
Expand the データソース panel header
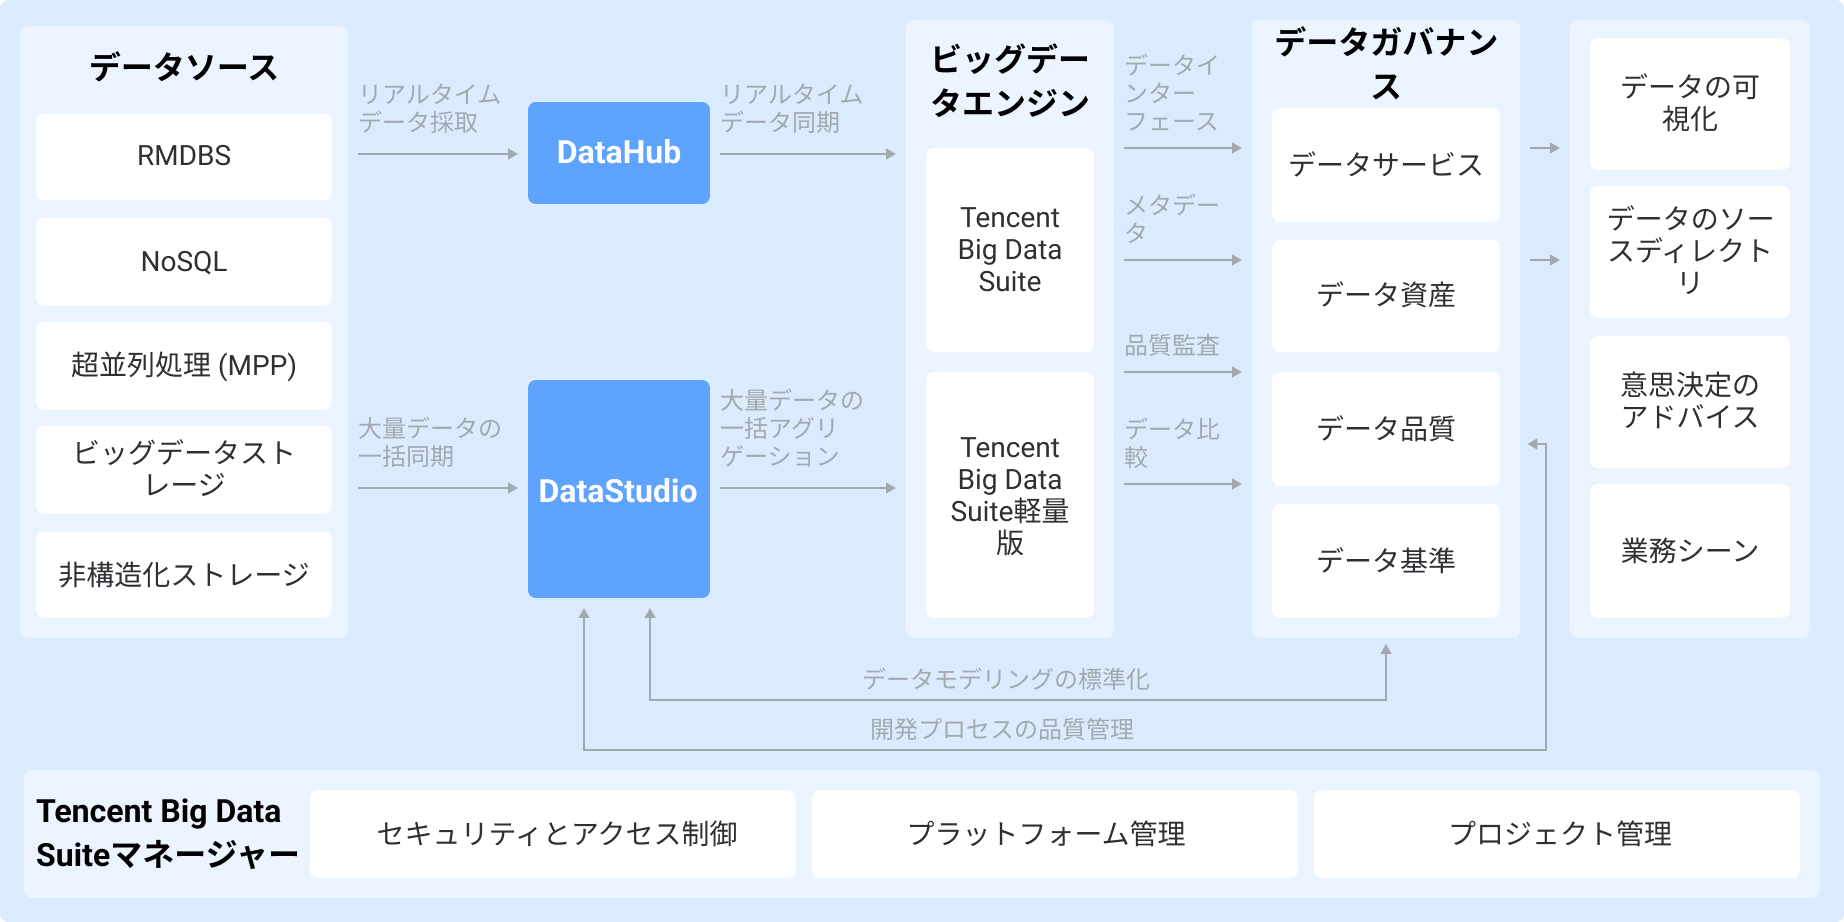pyautogui.click(x=183, y=68)
